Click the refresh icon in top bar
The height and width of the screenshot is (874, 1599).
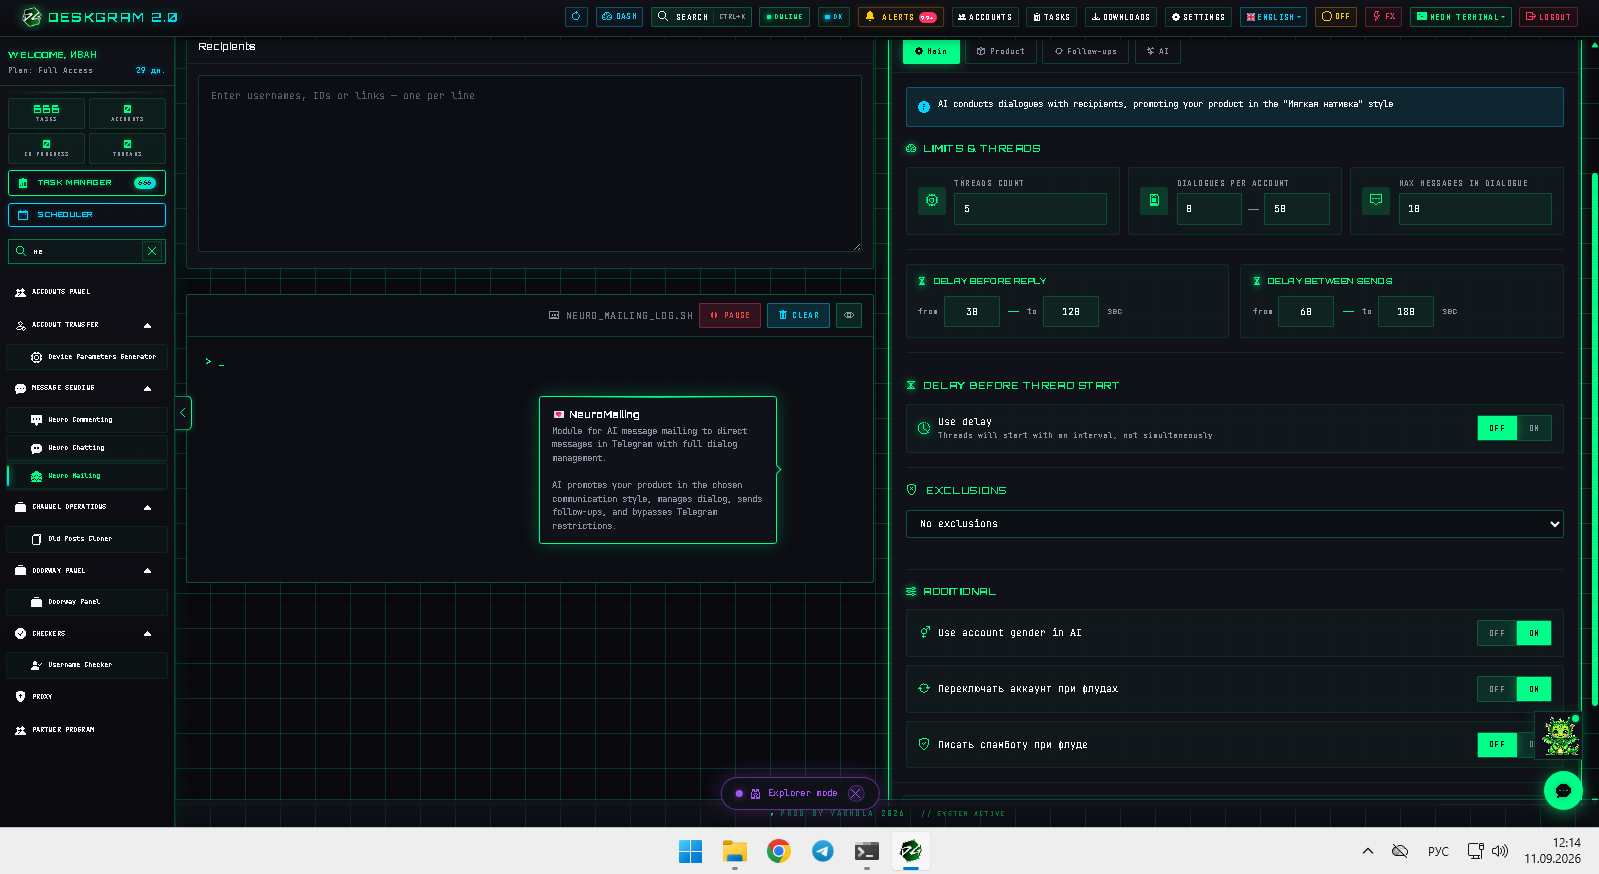pos(576,17)
